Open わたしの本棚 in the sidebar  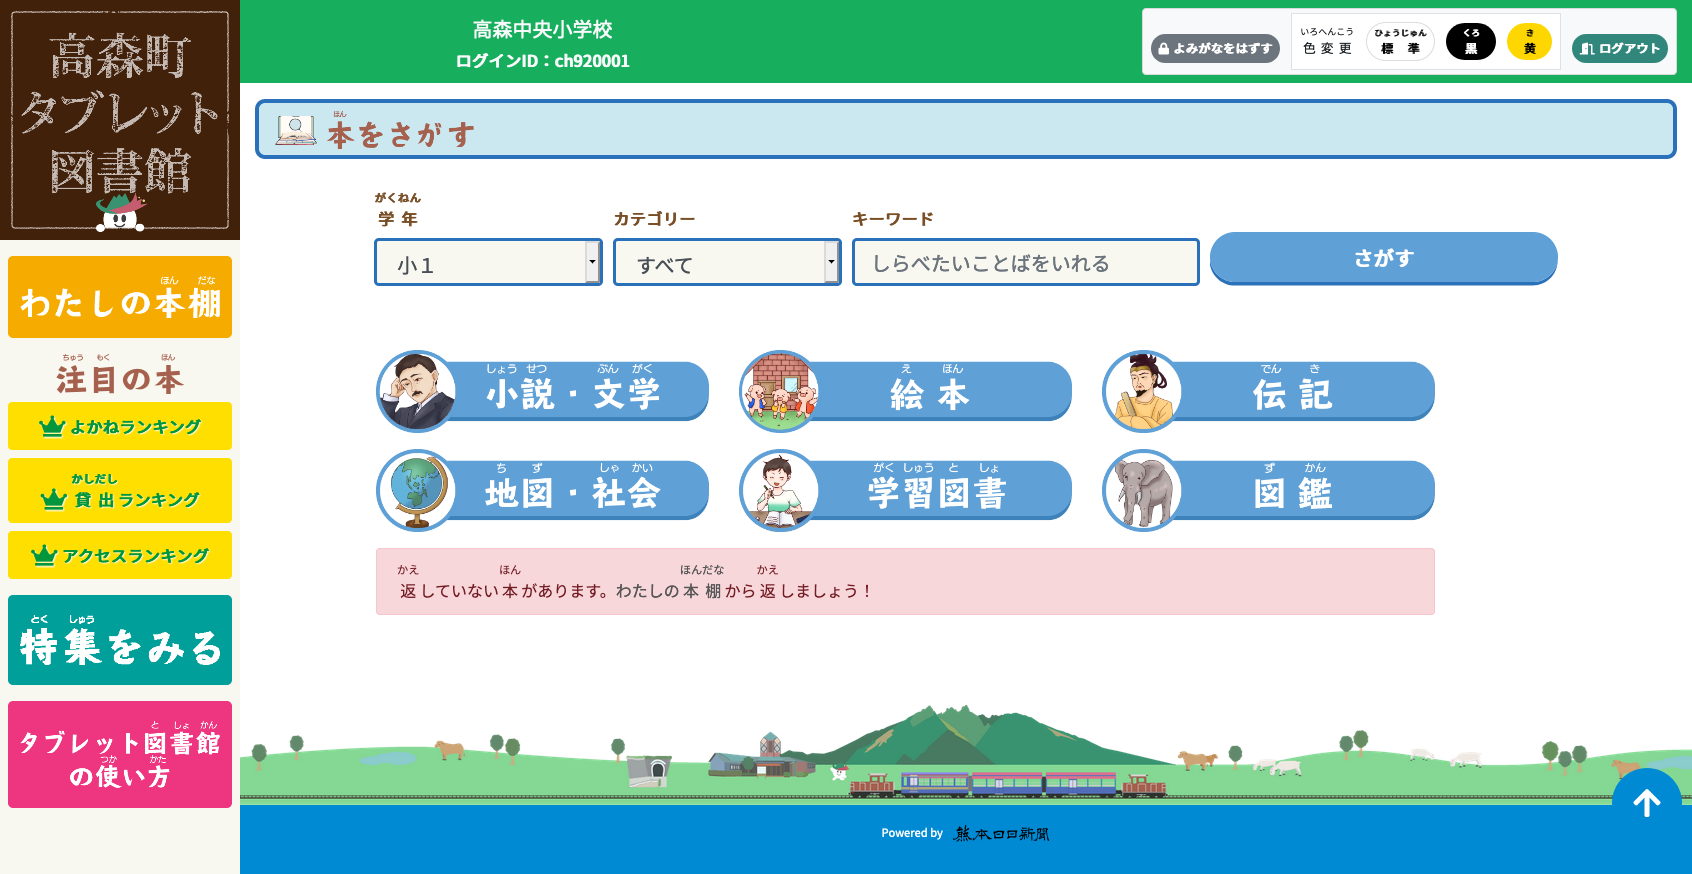[x=120, y=298]
